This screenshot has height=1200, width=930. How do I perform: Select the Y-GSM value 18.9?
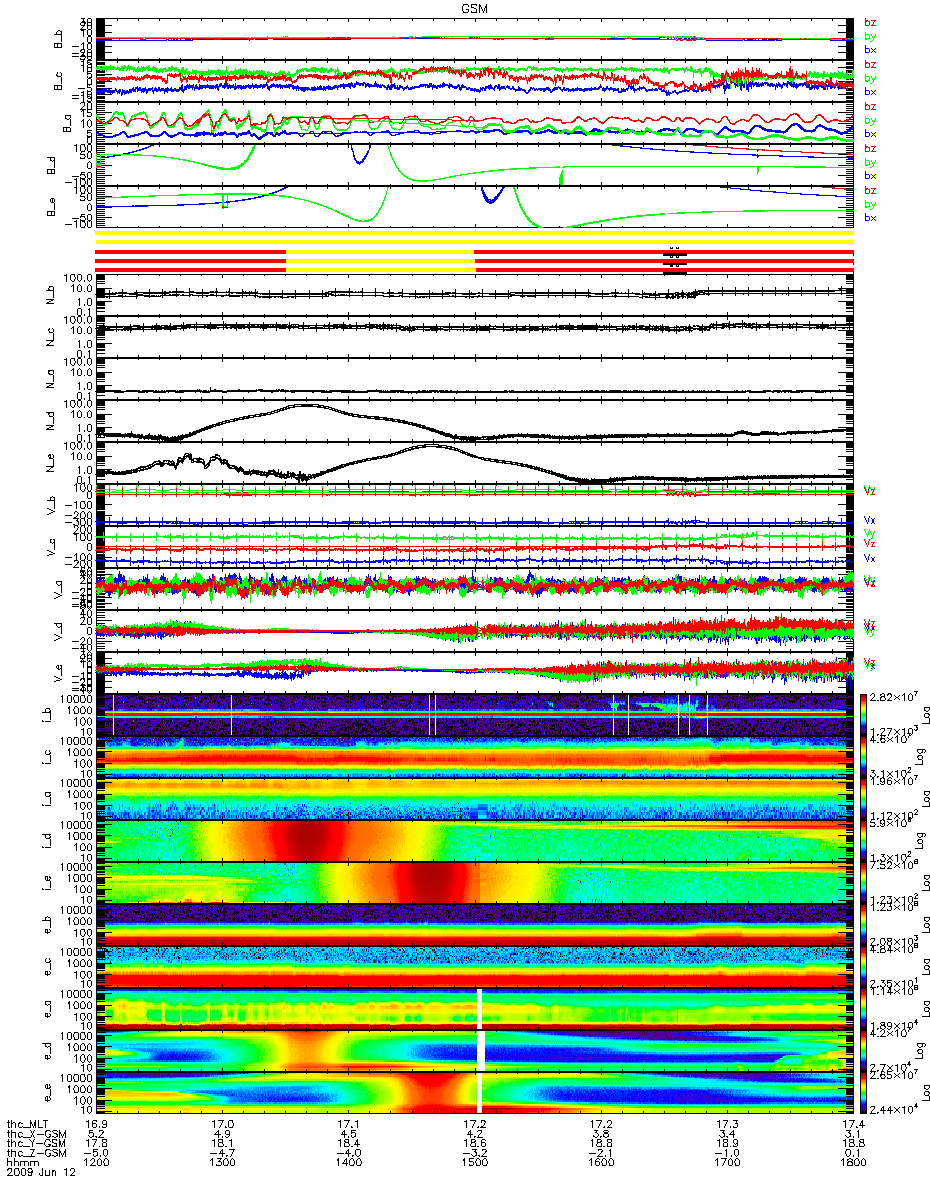726,1143
